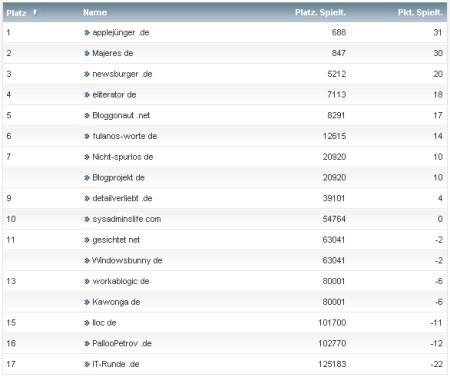
Task: Sort by the Platz column header
Action: point(16,13)
